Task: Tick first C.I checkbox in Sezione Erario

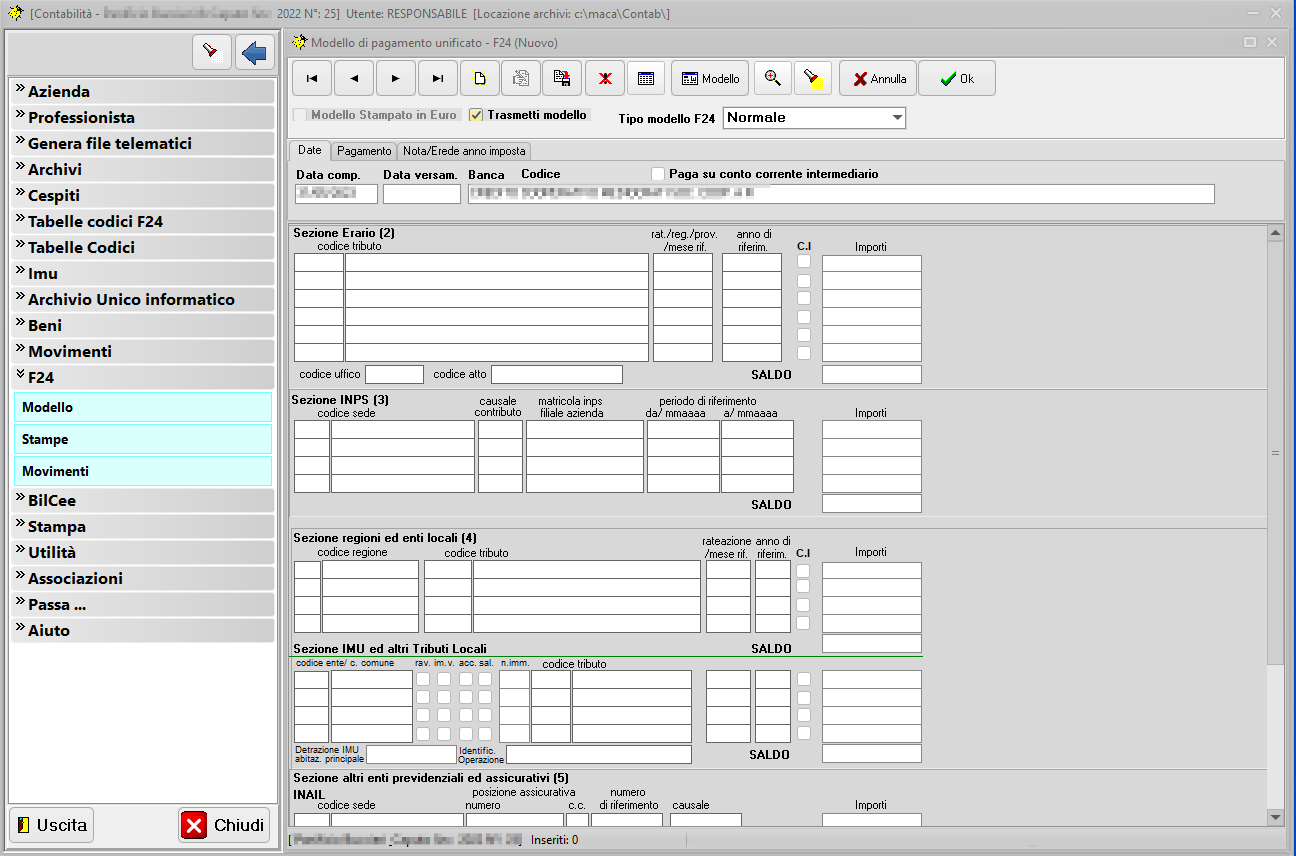Action: [x=804, y=262]
